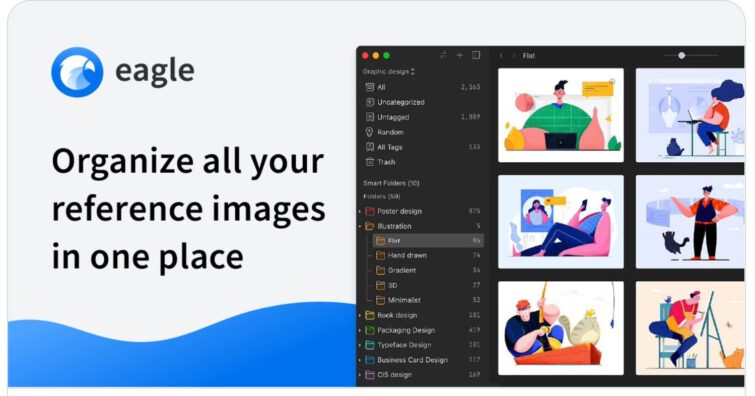
Task: Click the Minimalist folder icon
Action: [x=380, y=300]
